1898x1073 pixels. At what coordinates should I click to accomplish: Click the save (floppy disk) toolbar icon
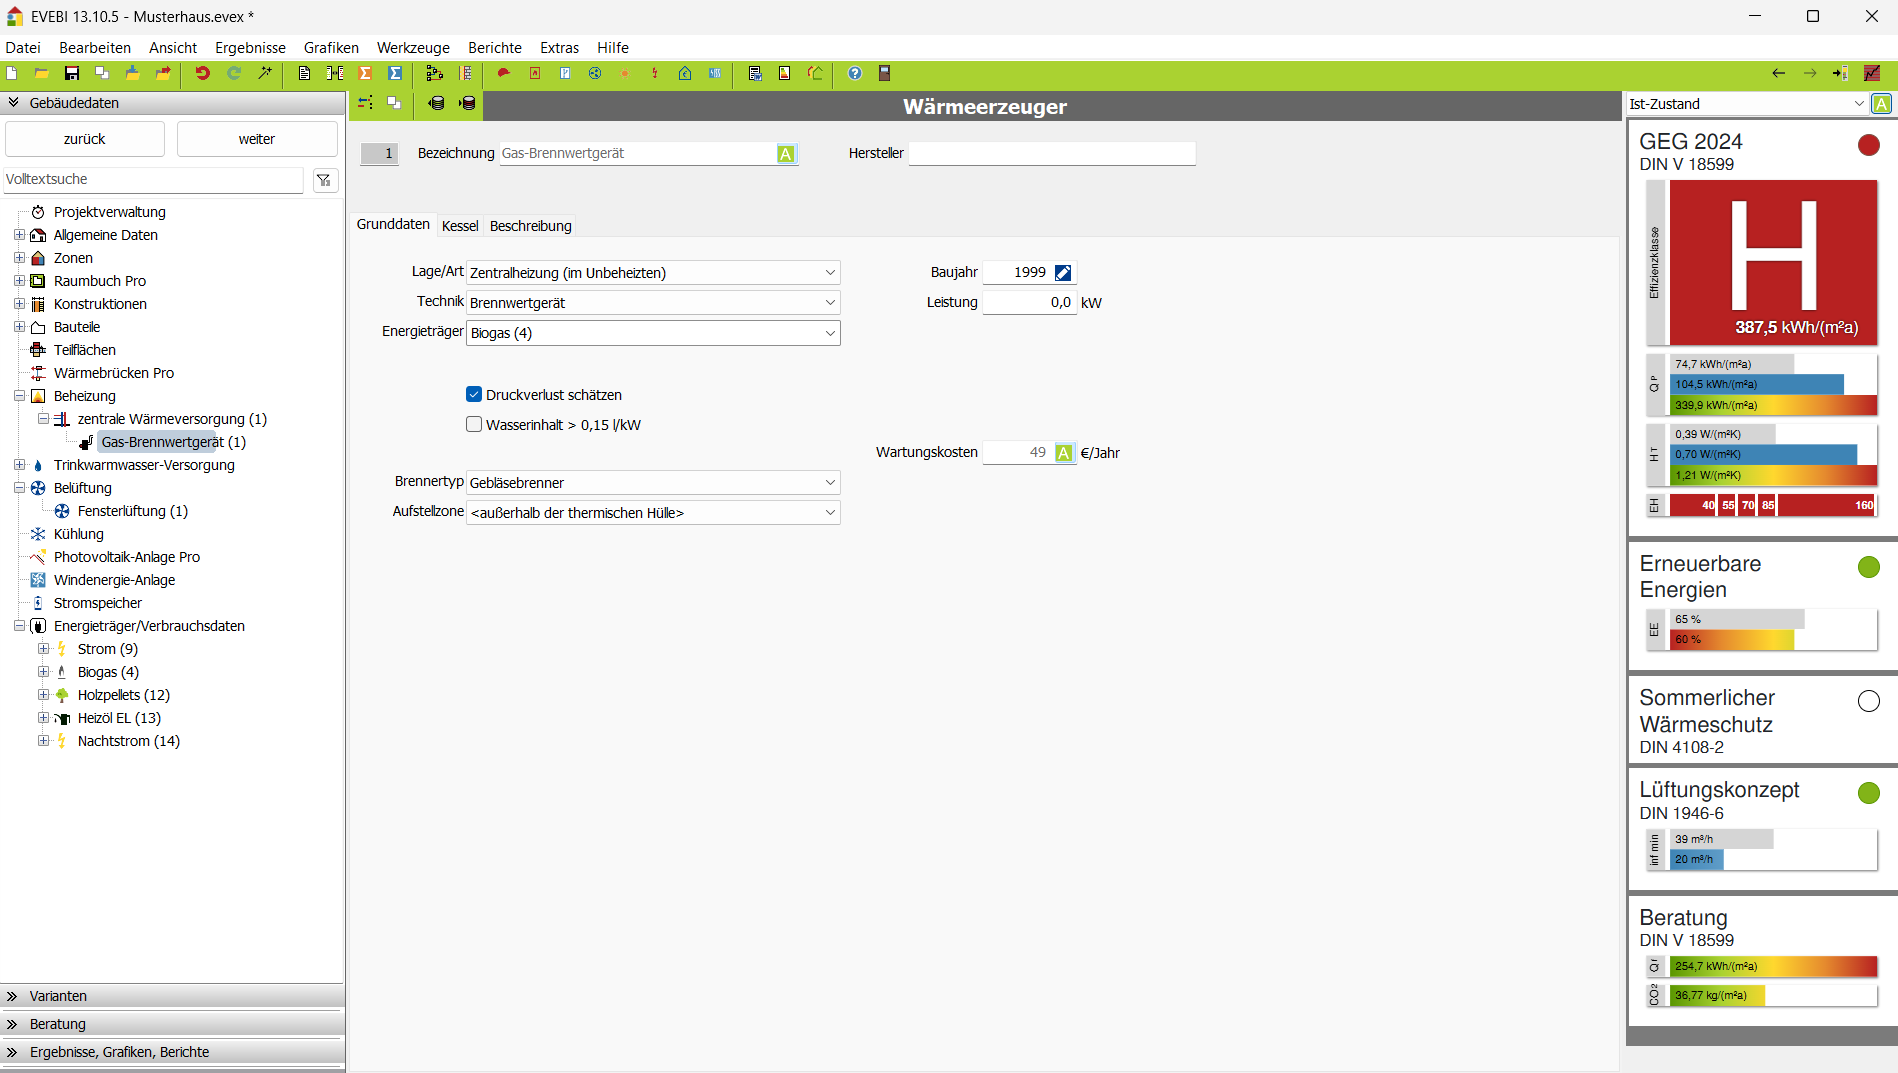click(72, 73)
